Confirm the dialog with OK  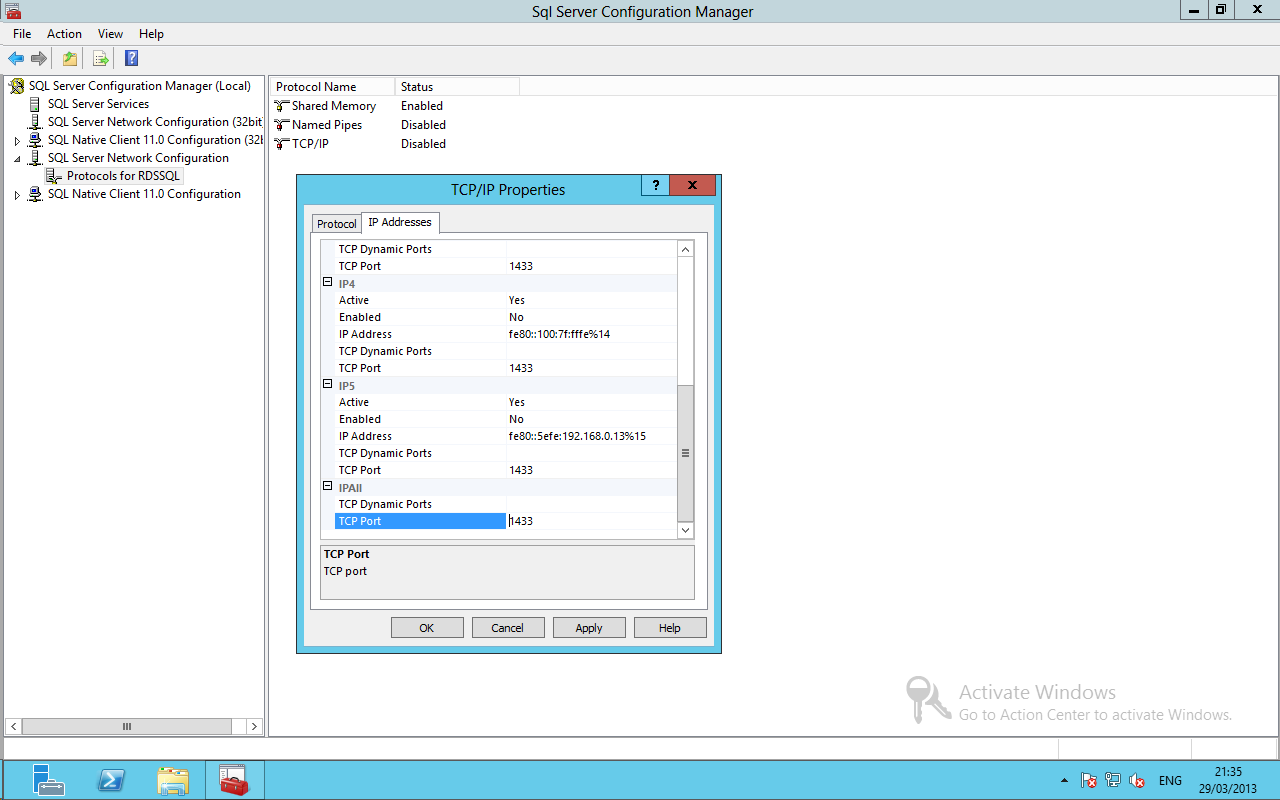[x=427, y=628]
